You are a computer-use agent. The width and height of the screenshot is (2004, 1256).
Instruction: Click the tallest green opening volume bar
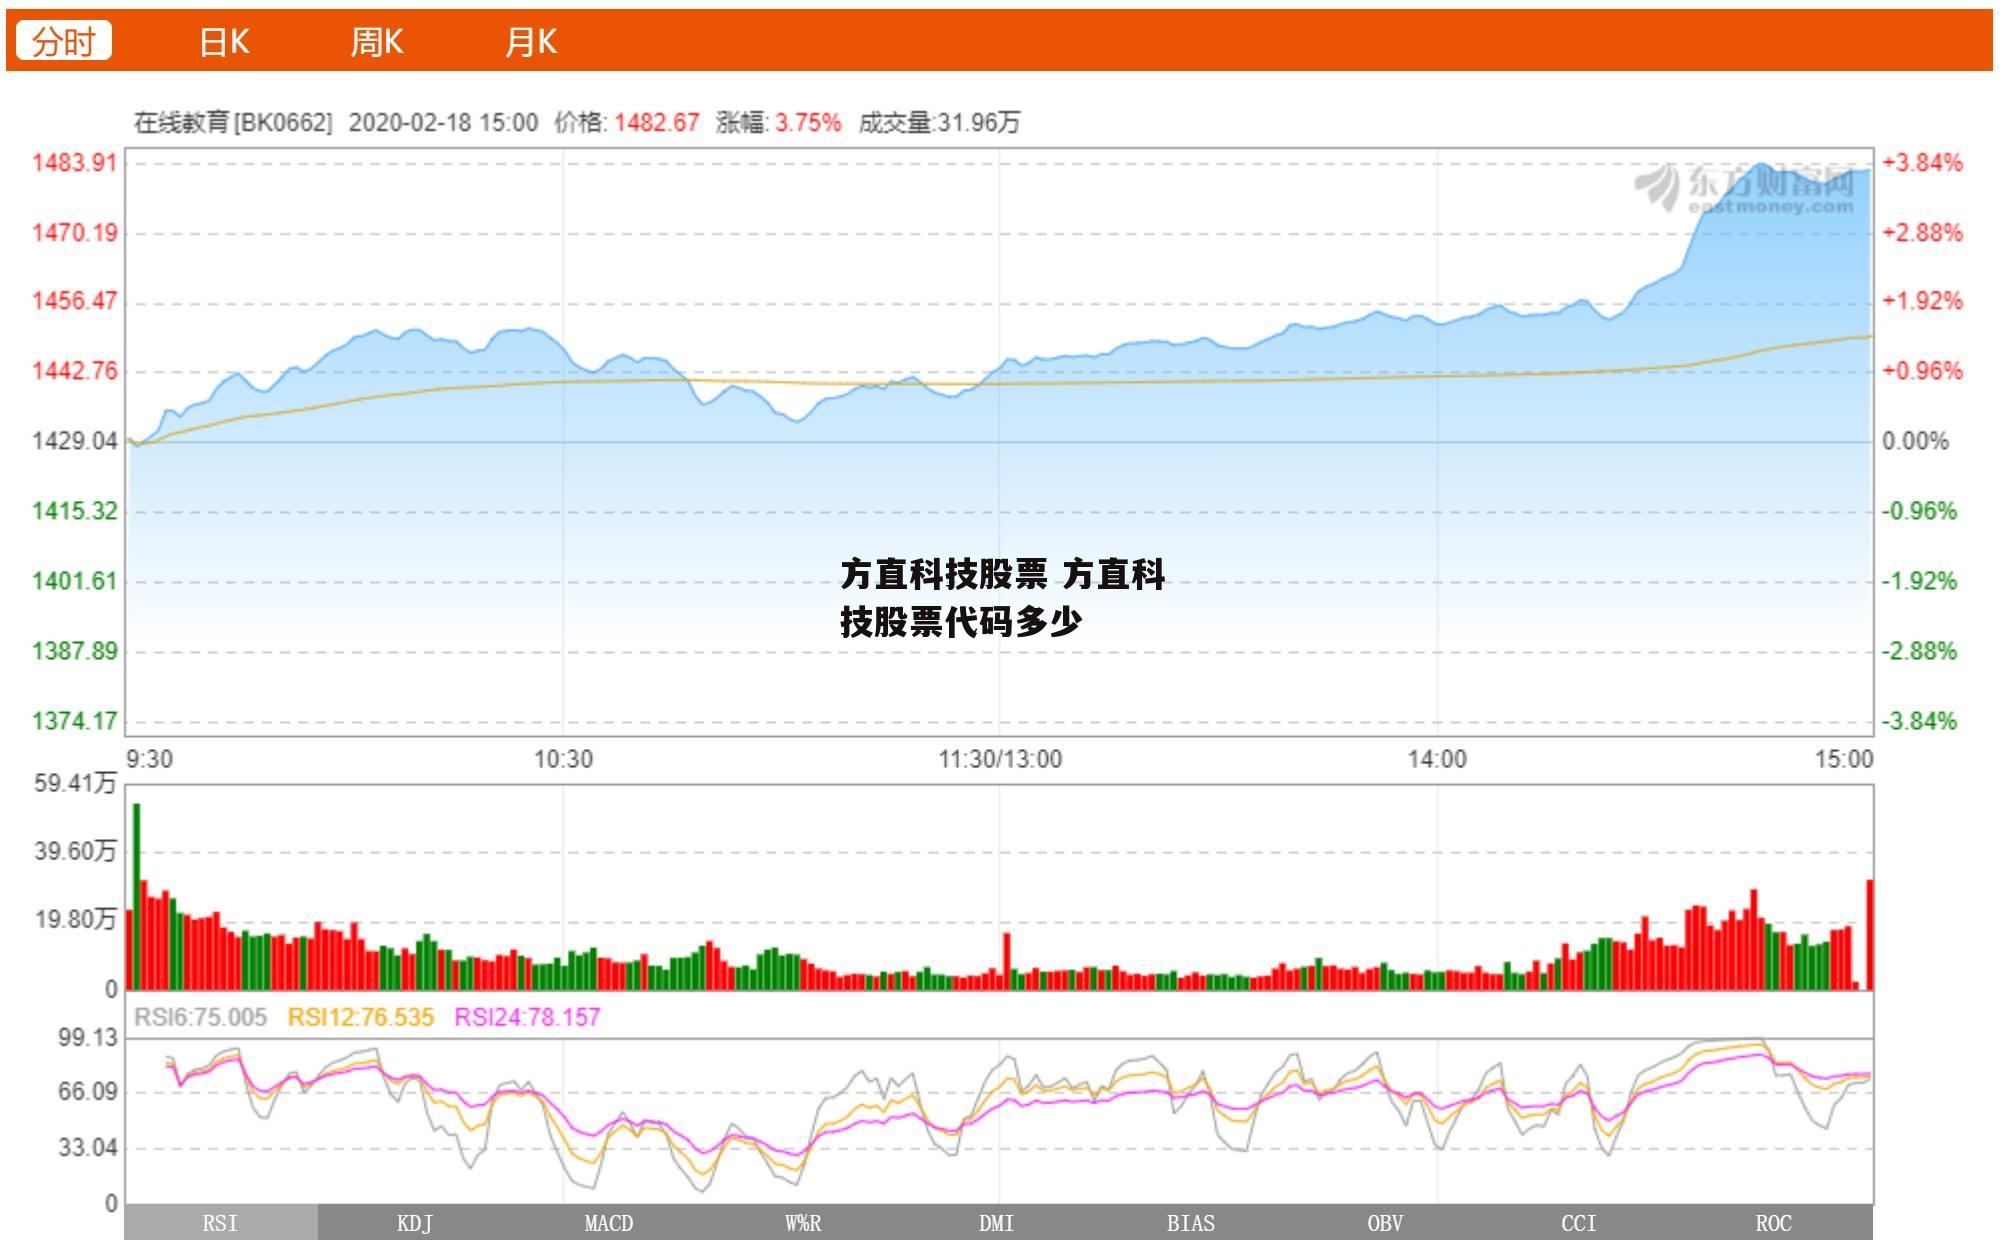click(137, 897)
